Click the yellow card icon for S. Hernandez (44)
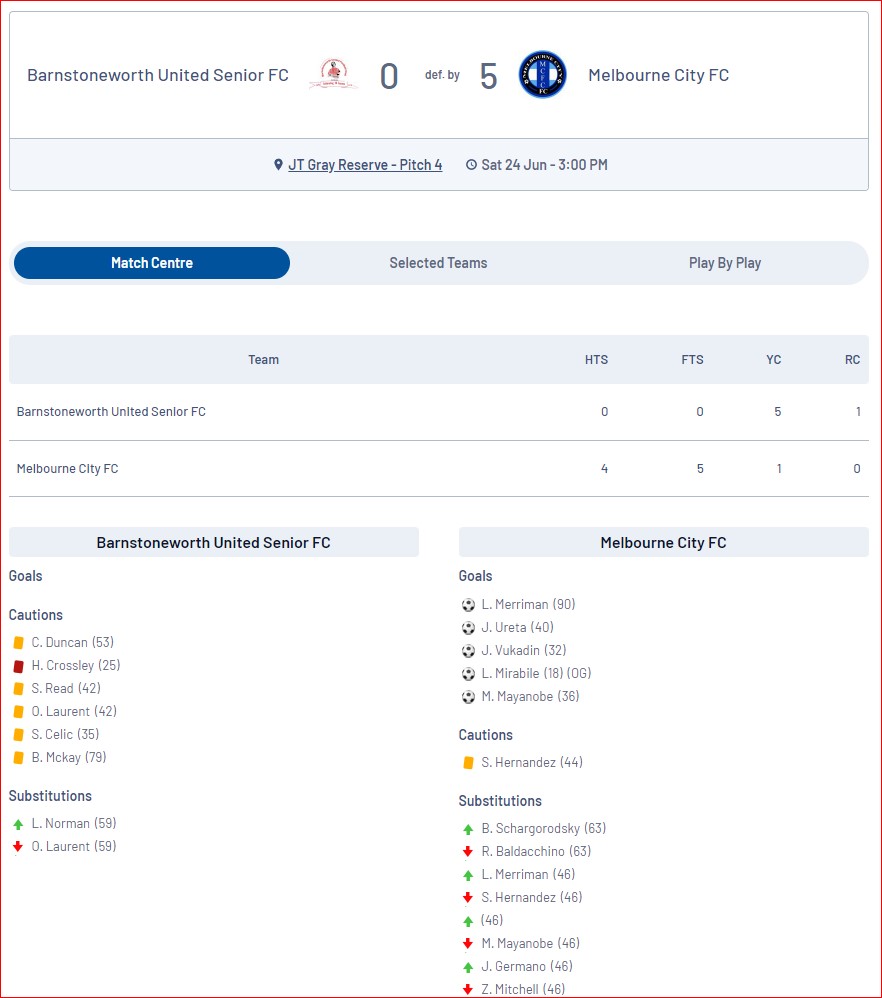The height and width of the screenshot is (998, 882). (468, 763)
